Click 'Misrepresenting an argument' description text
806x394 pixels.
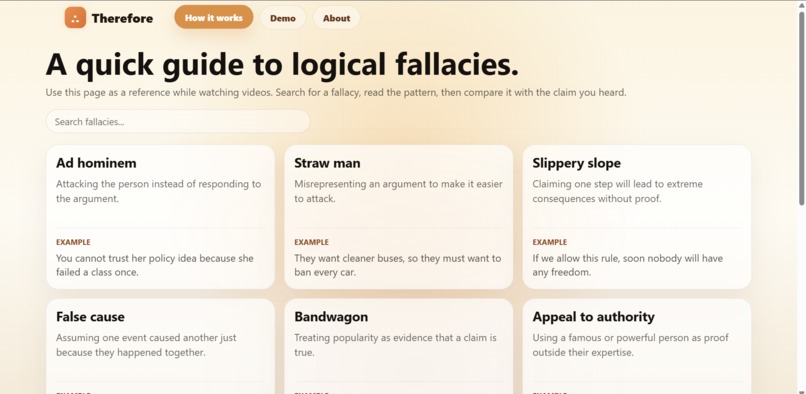coord(398,191)
